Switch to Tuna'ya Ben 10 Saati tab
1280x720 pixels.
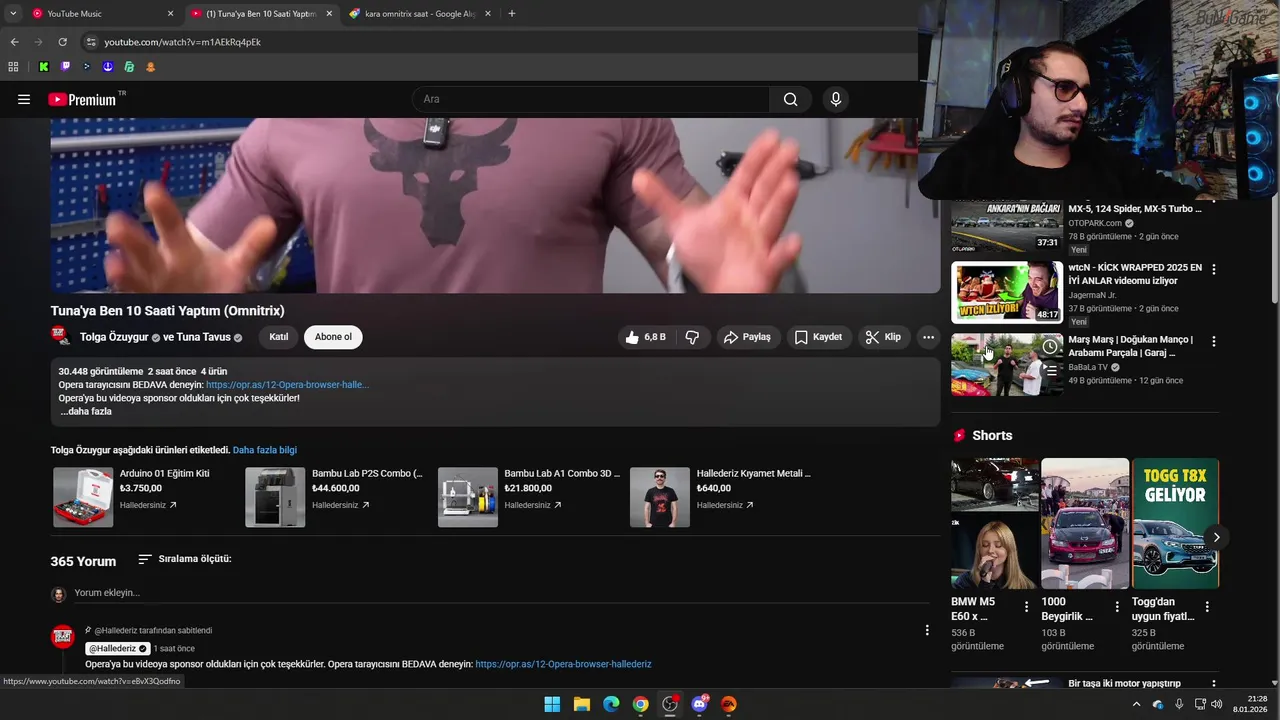tap(262, 14)
